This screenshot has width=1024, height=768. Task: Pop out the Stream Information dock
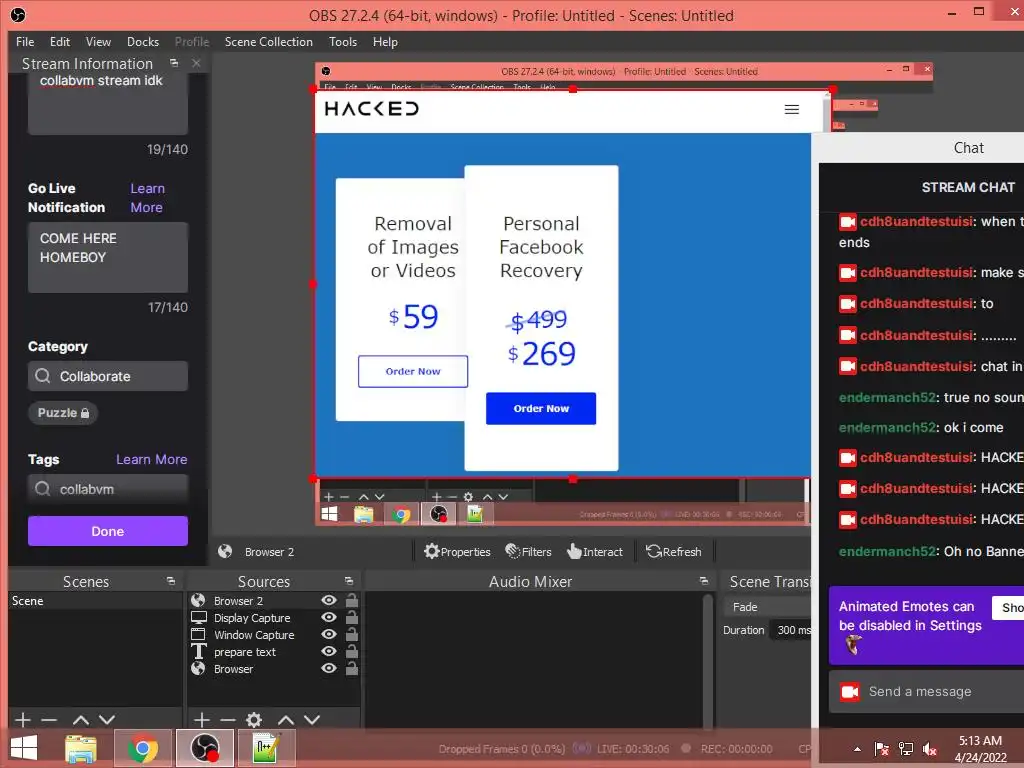(174, 63)
